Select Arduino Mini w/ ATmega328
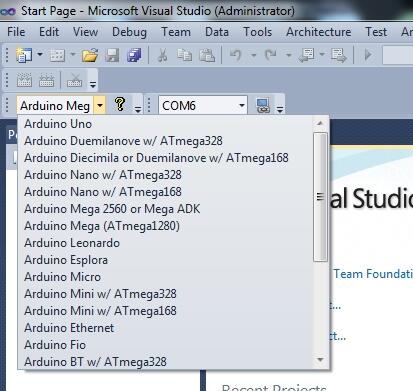The height and width of the screenshot is (391, 413). 165,294
